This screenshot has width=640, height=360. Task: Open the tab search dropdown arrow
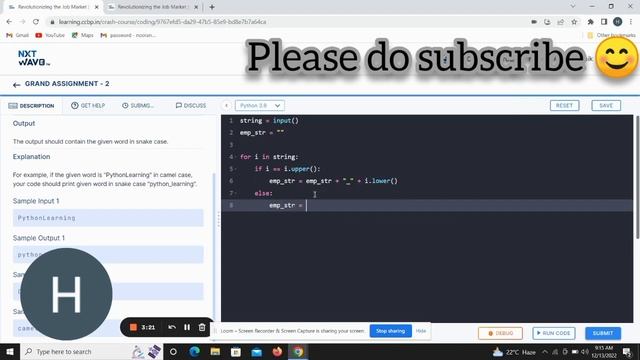[x=573, y=7]
